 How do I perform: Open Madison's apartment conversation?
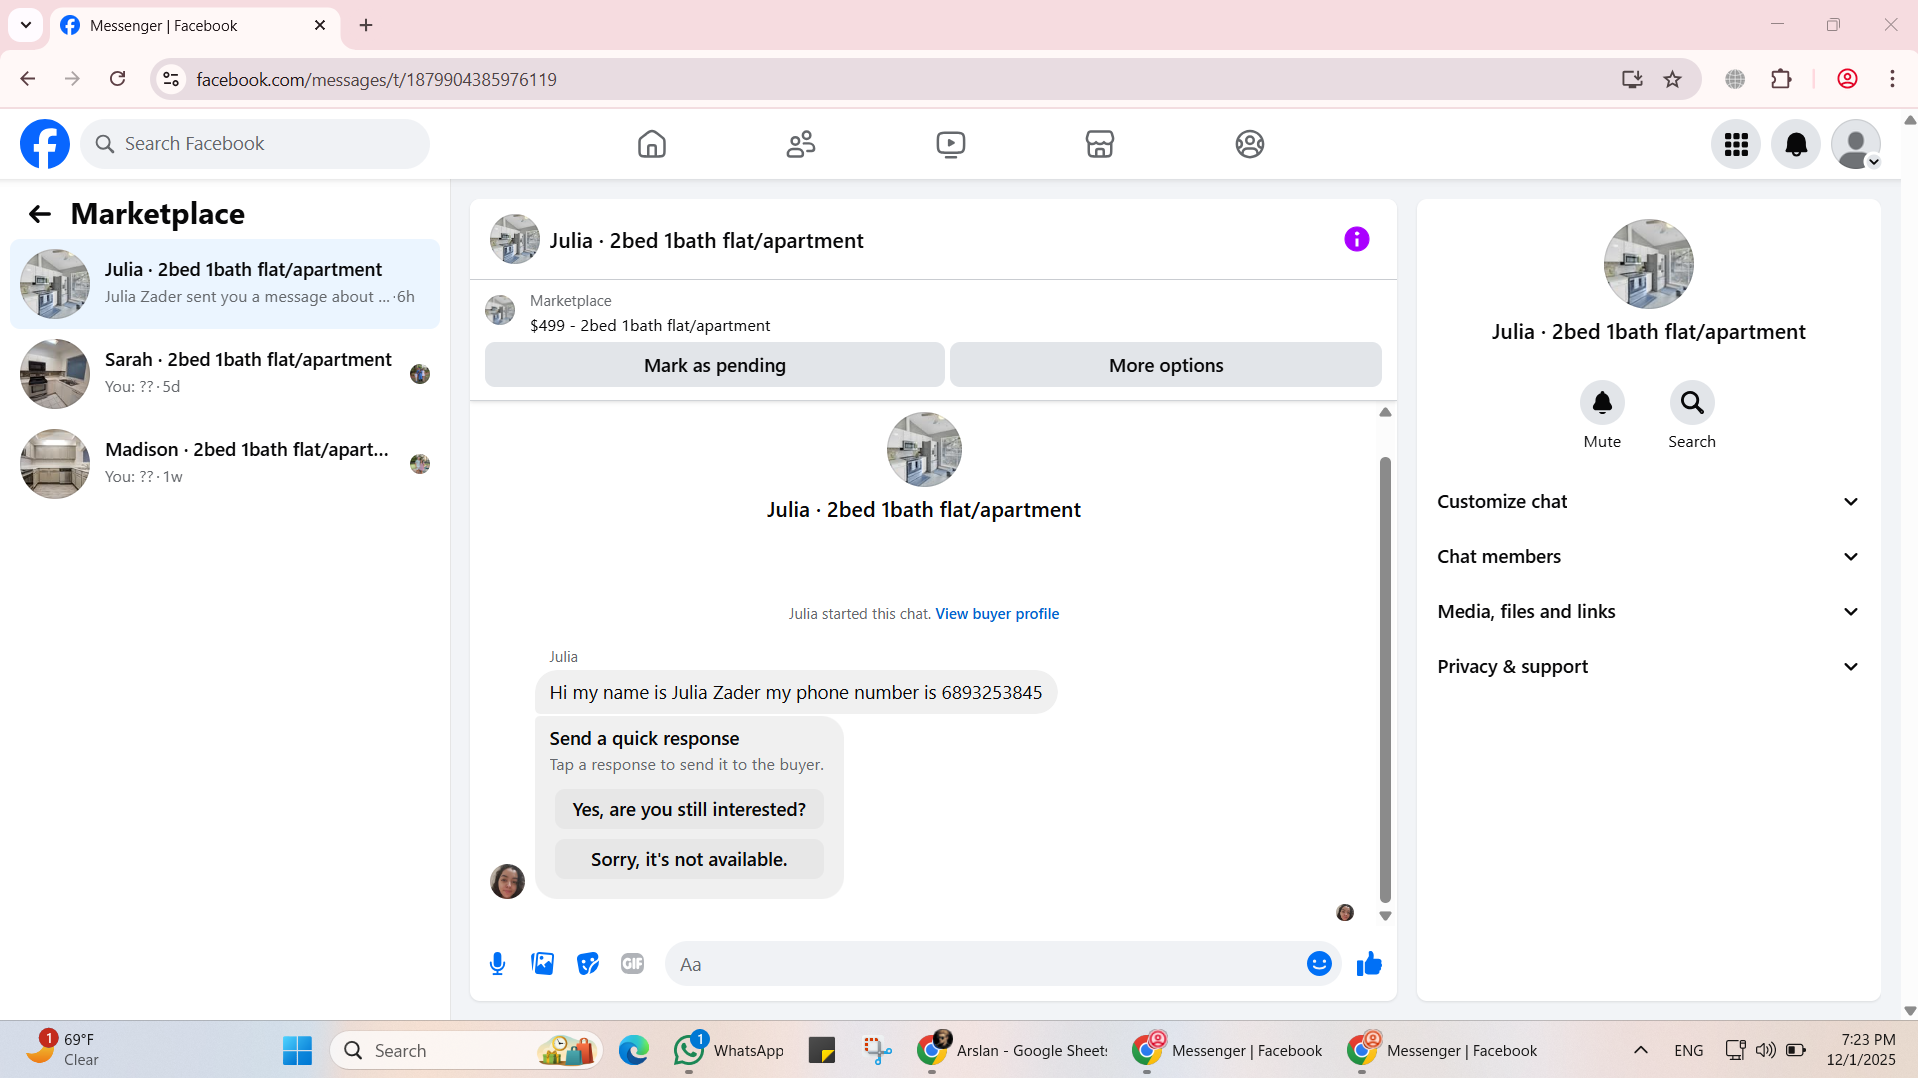(x=225, y=464)
